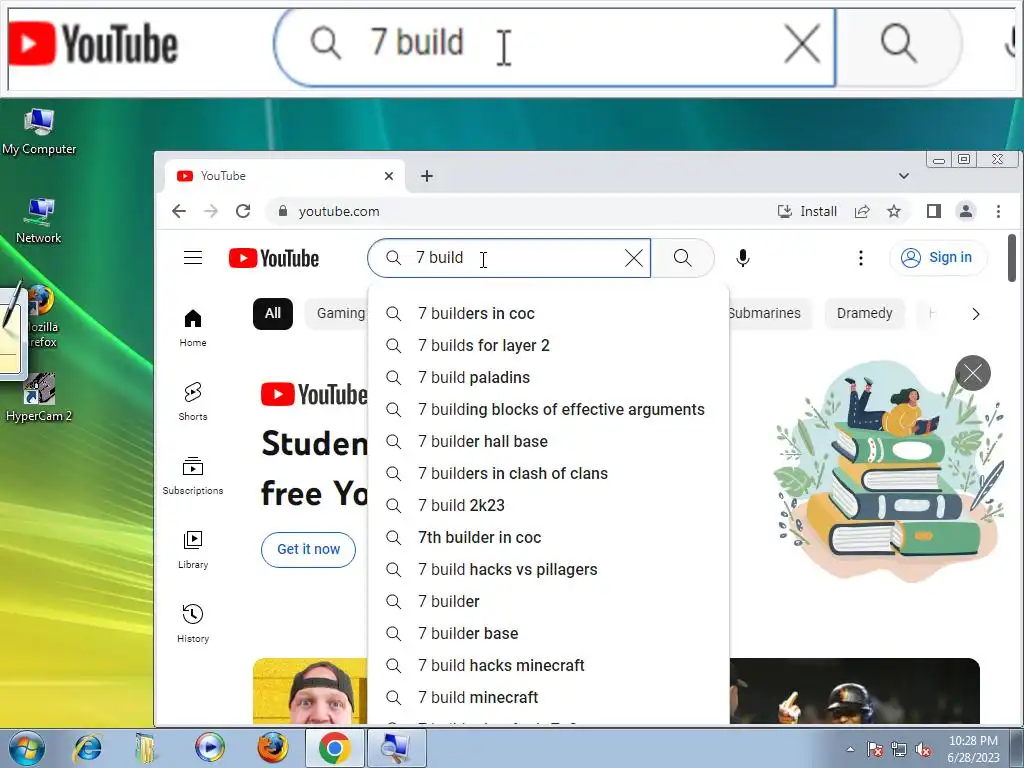Open the video thumbnail with man in cap
This screenshot has height=768, width=1024.
click(x=311, y=691)
